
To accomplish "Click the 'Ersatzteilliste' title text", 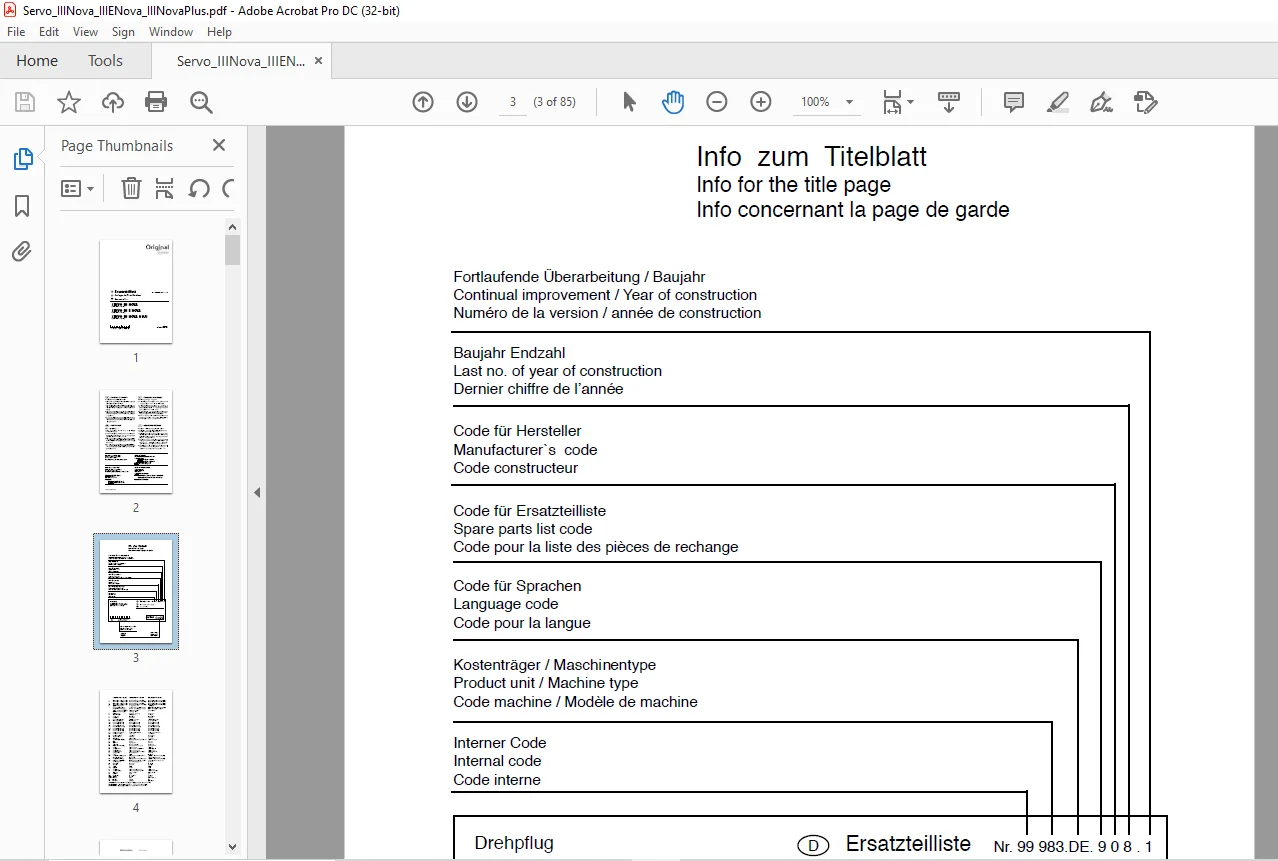I will [908, 844].
